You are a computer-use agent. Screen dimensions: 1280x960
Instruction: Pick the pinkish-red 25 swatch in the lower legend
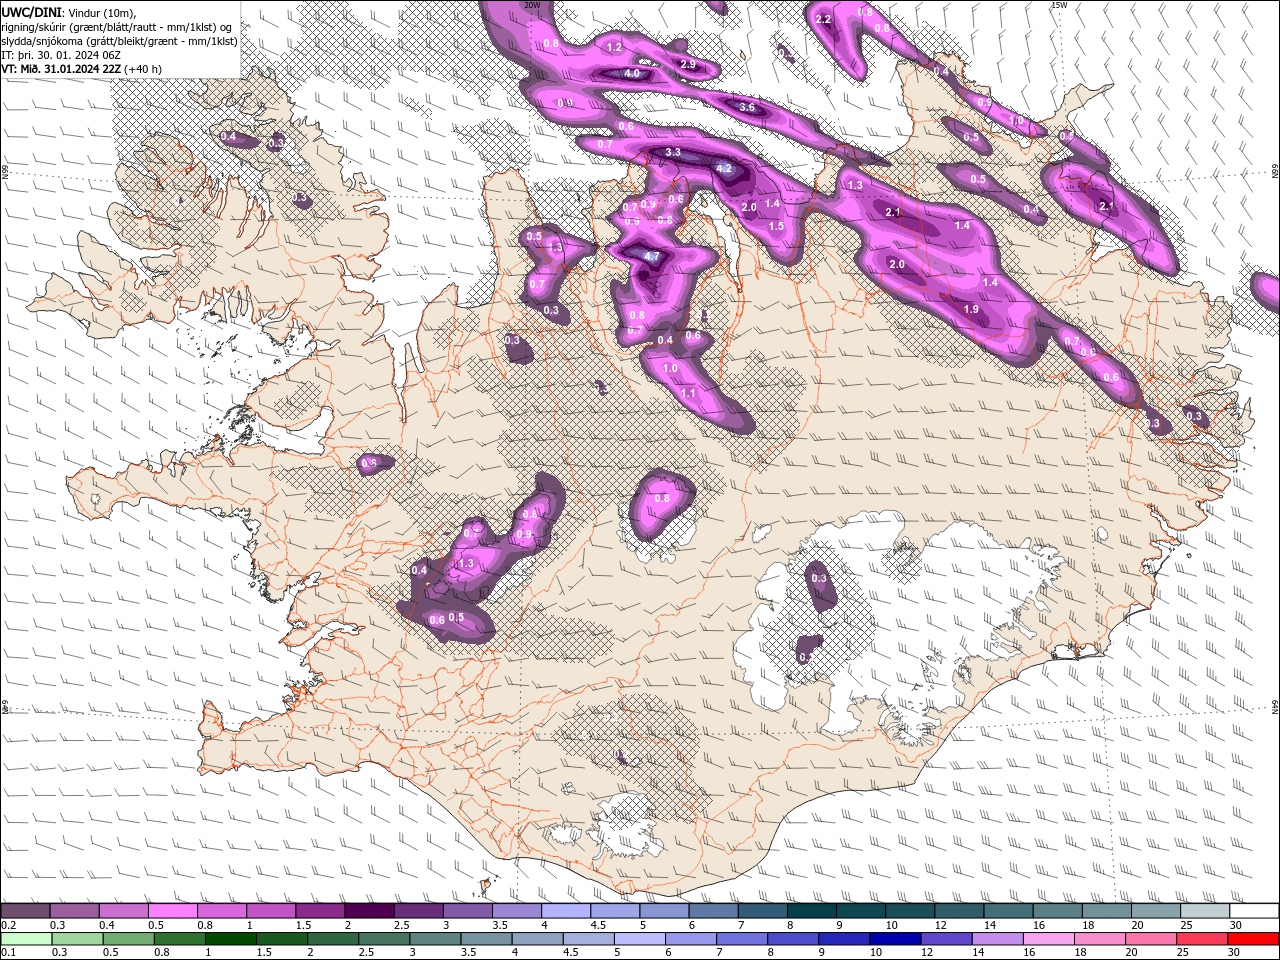[x=1203, y=938]
